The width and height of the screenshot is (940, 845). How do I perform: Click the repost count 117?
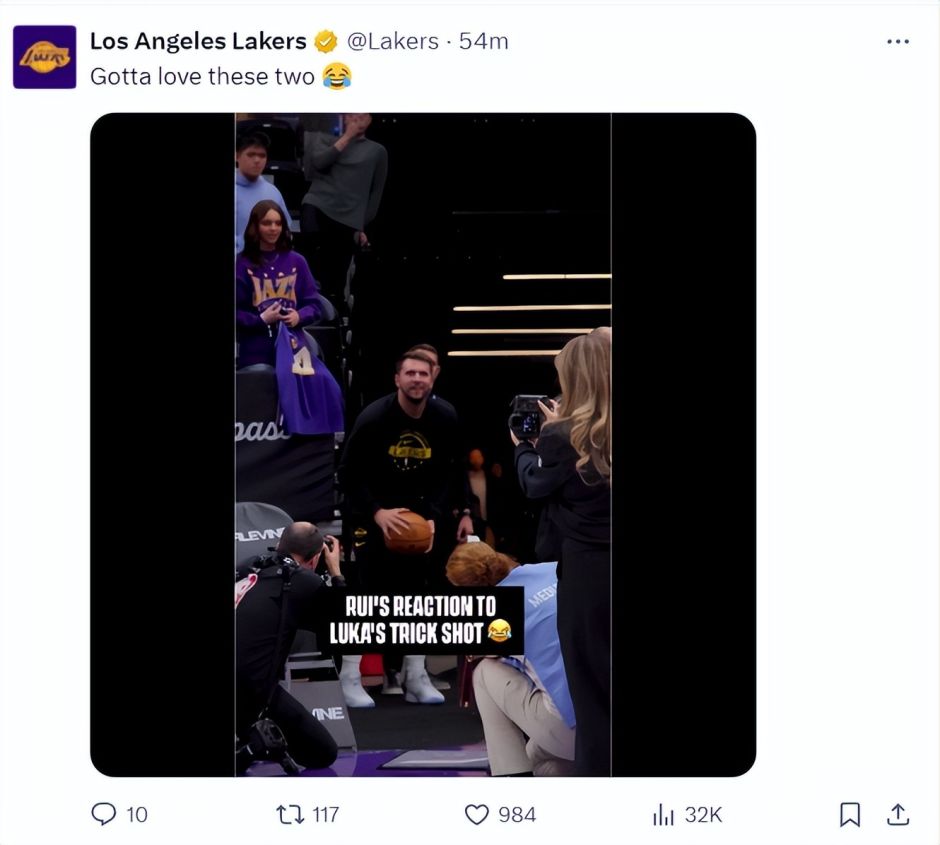coord(325,814)
